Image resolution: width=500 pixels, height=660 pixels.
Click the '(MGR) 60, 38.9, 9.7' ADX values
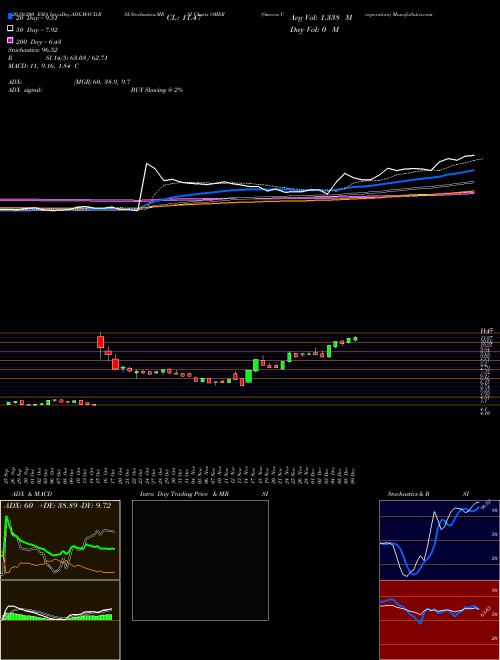(x=102, y=82)
